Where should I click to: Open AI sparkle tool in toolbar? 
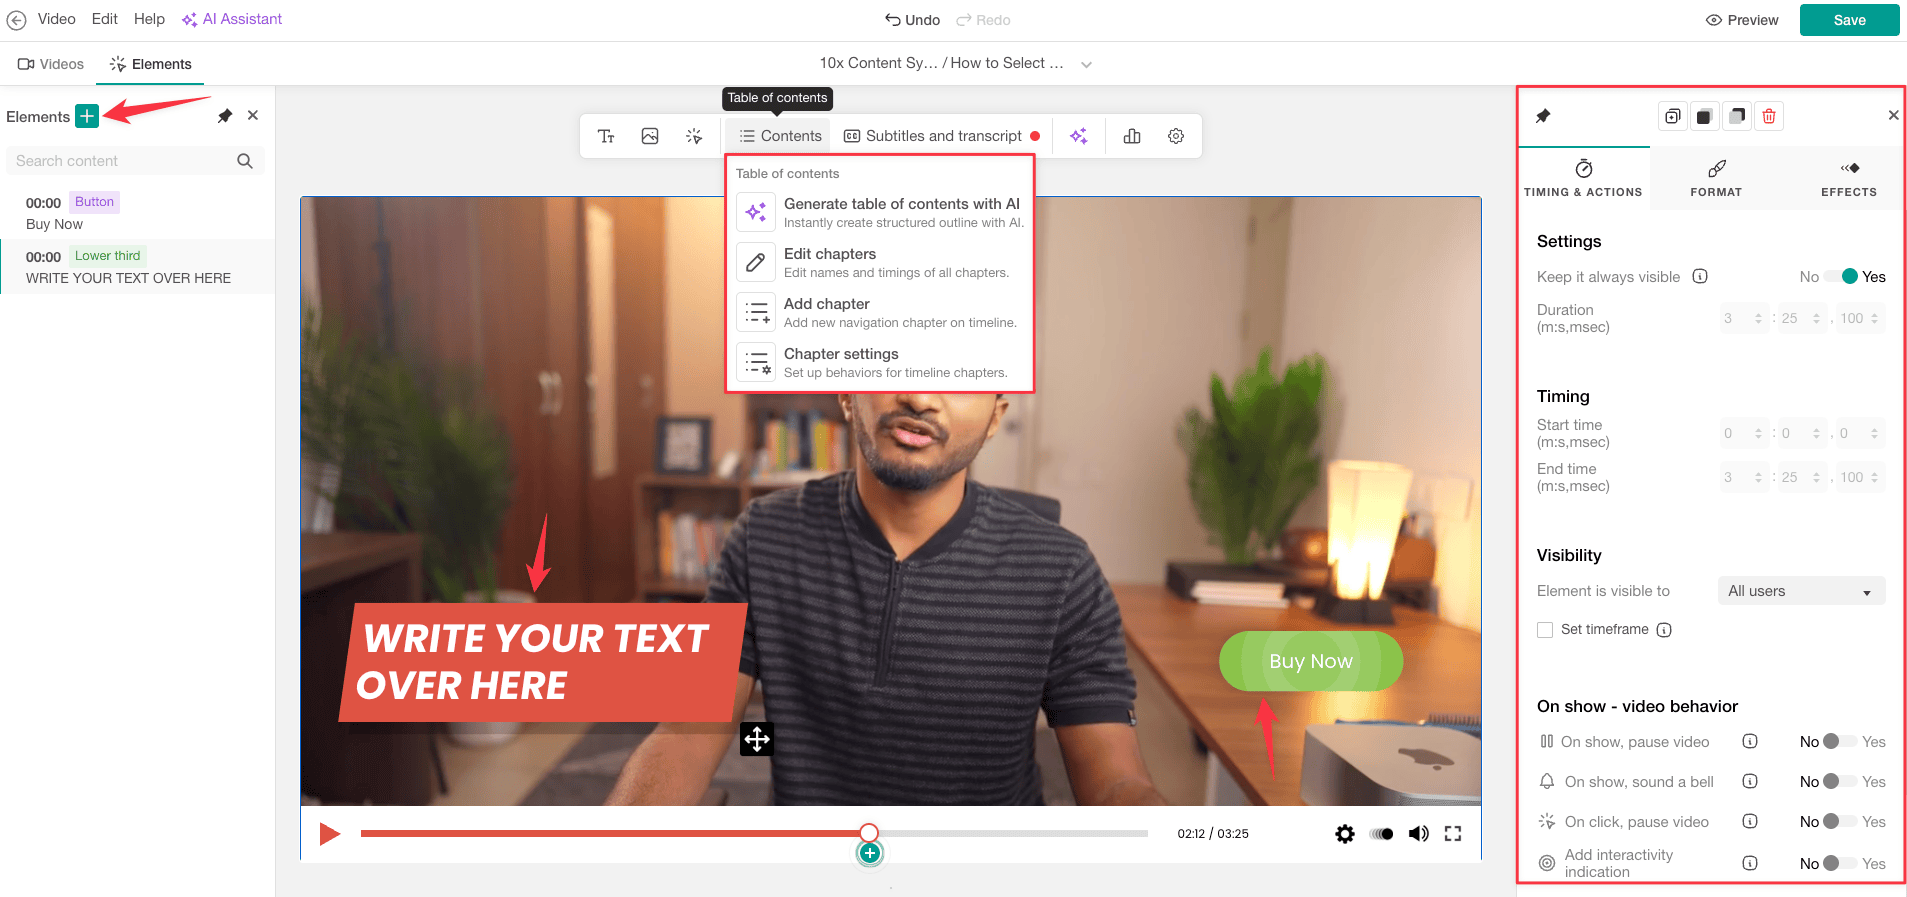(1078, 136)
